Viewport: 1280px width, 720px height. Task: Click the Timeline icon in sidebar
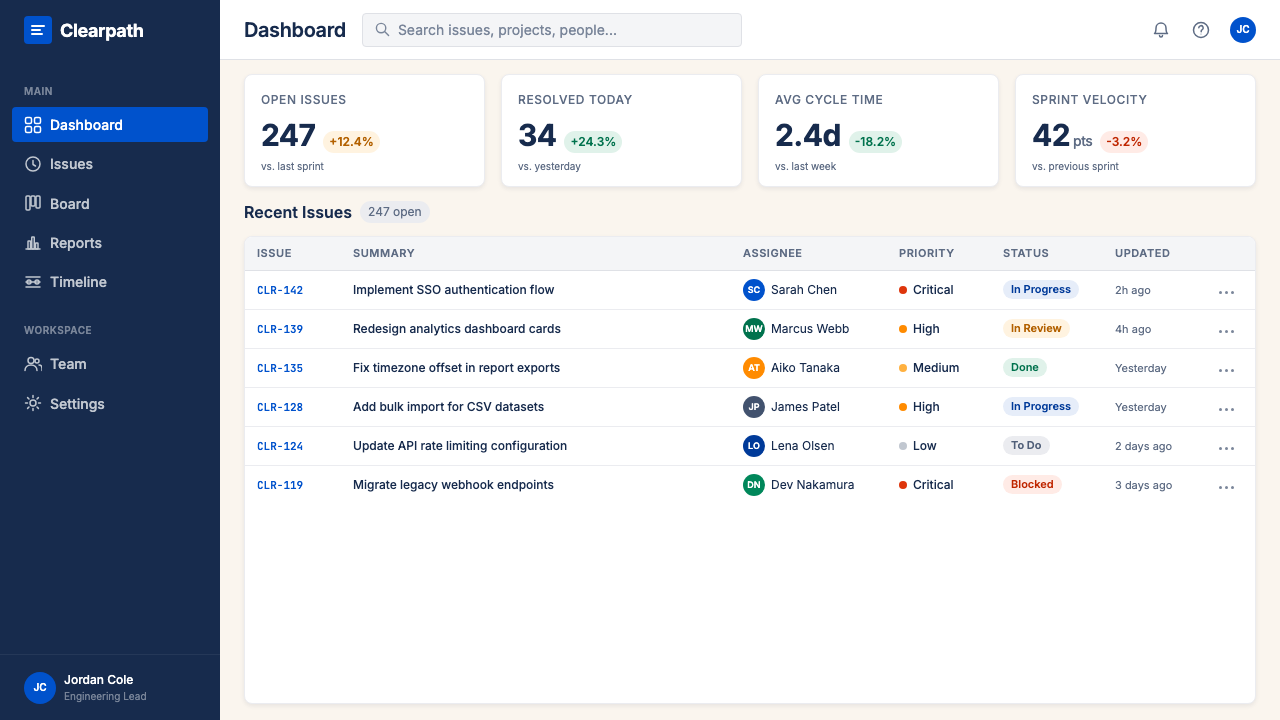pos(33,282)
